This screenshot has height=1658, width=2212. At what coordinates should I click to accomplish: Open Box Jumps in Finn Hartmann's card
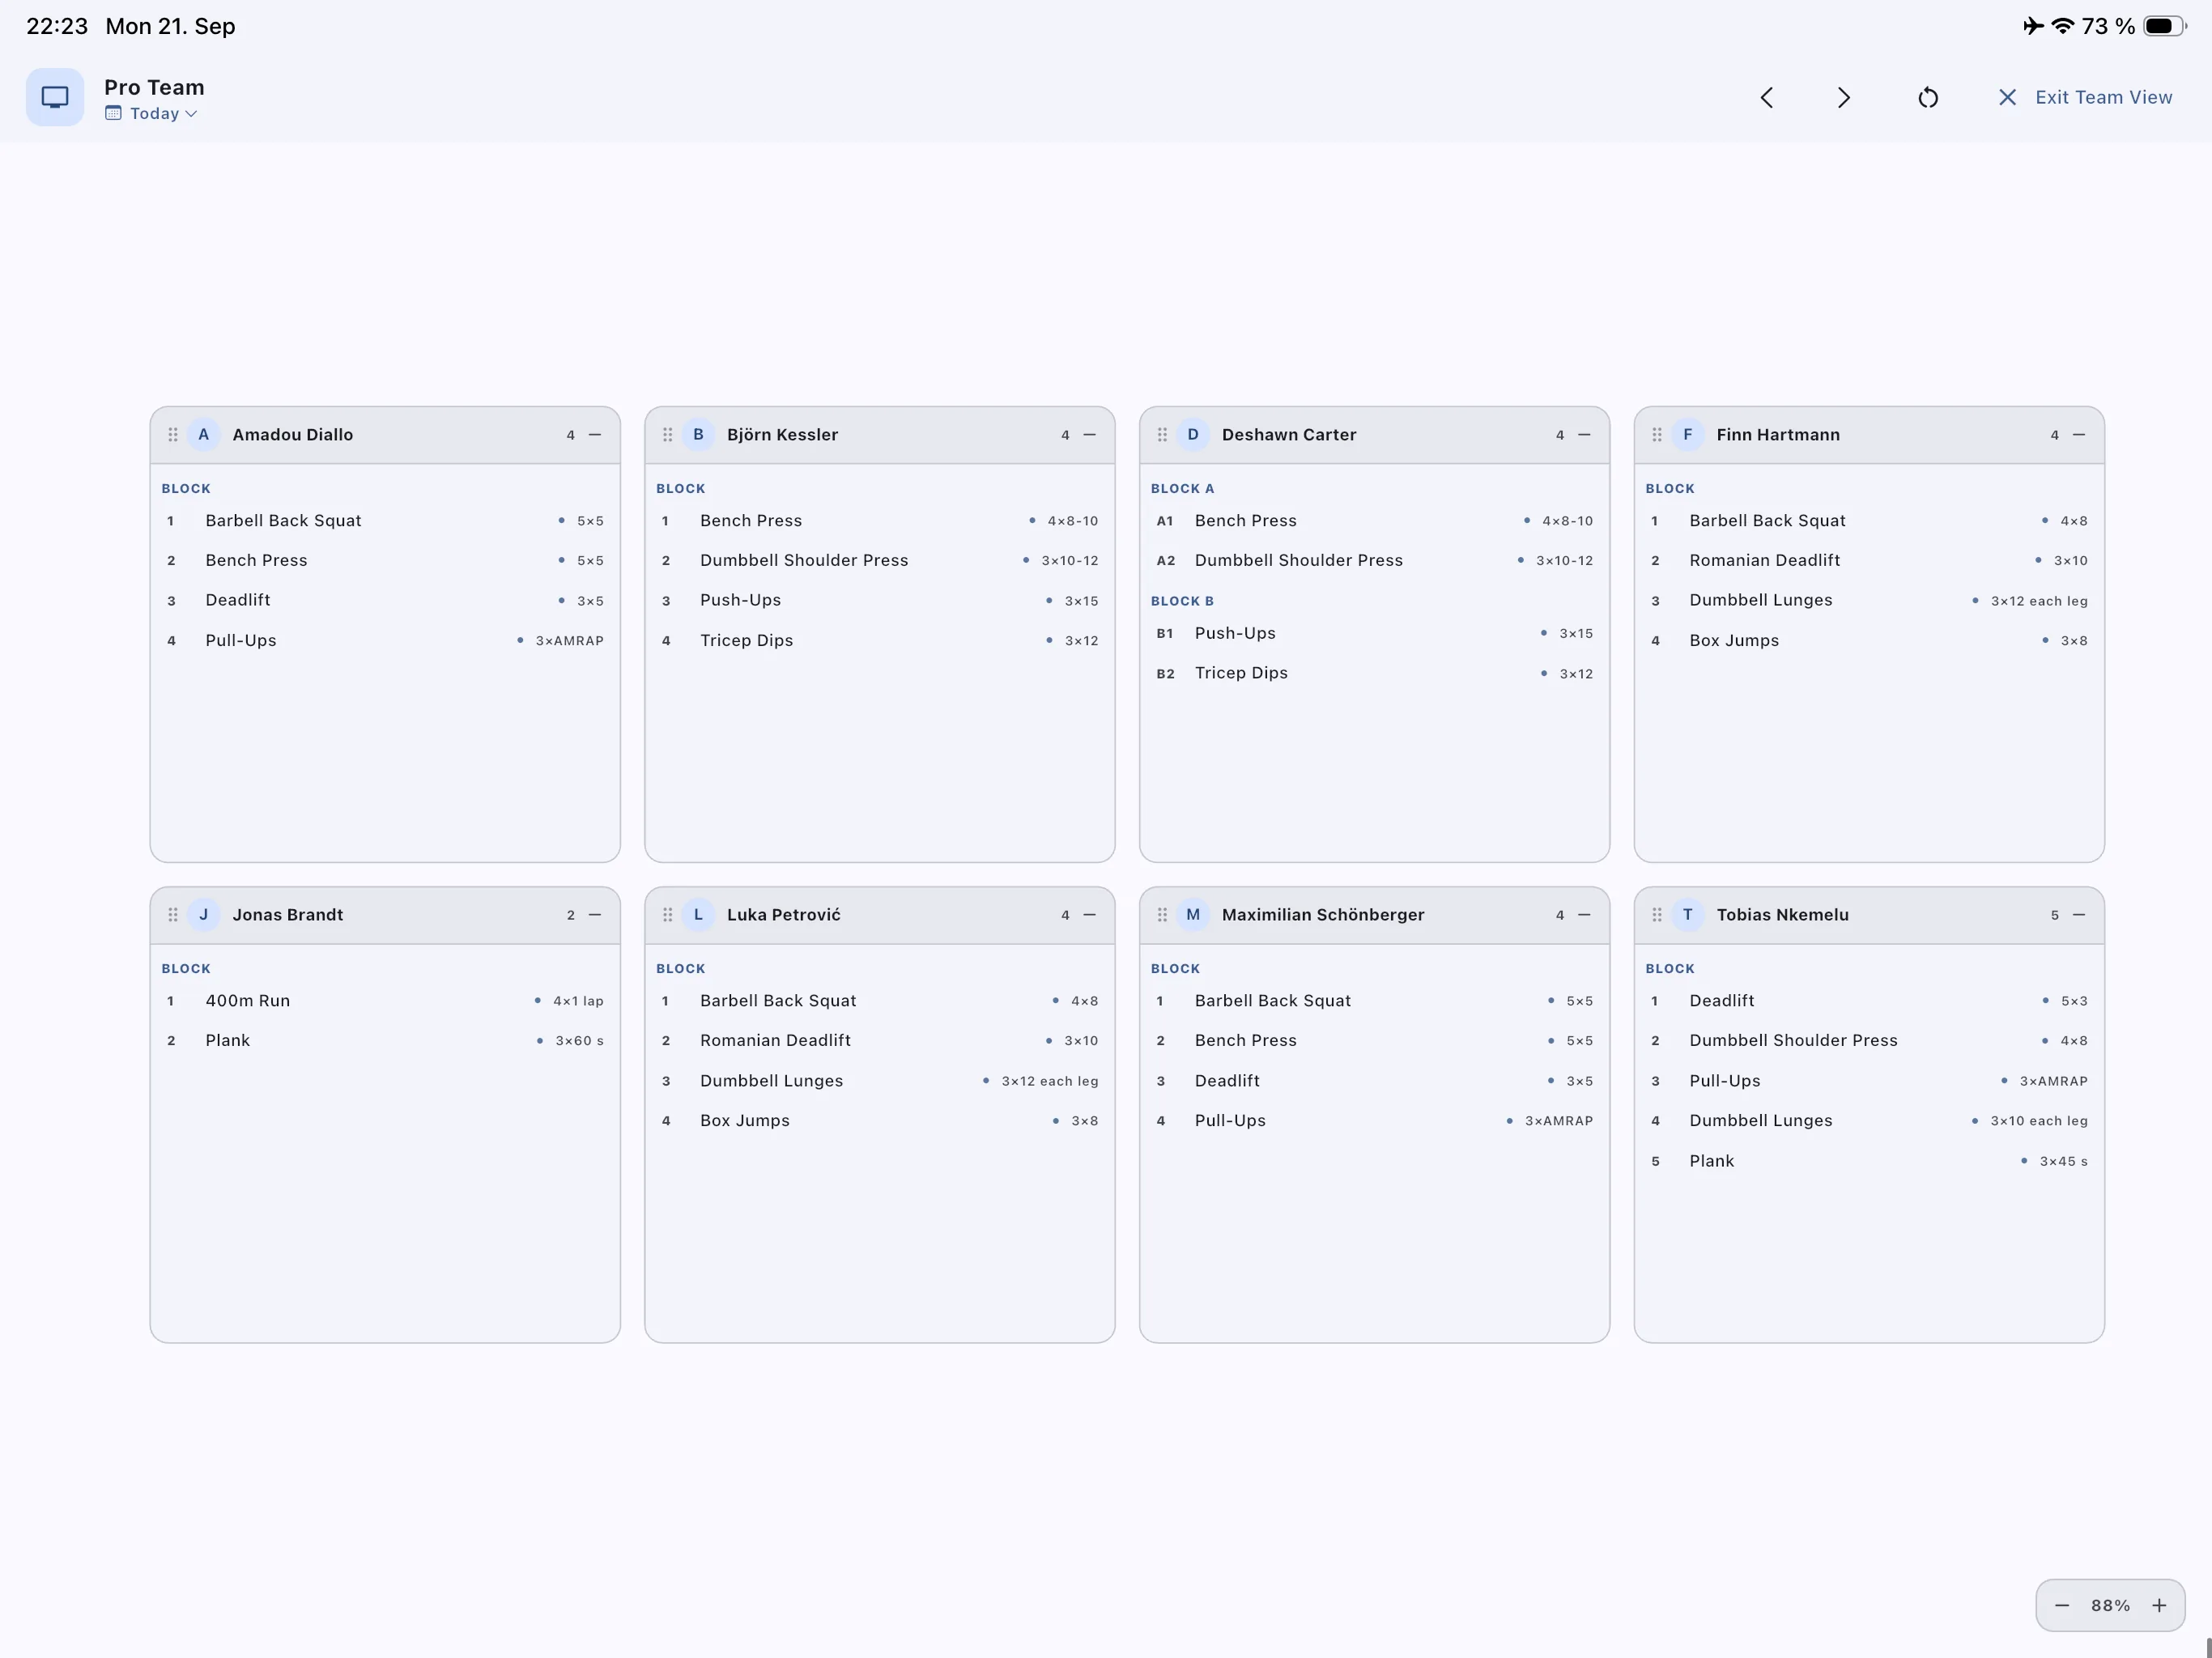[1869, 641]
